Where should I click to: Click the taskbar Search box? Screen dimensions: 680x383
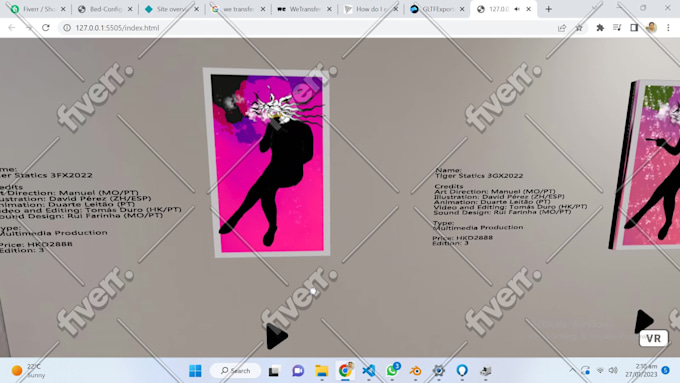click(x=235, y=371)
